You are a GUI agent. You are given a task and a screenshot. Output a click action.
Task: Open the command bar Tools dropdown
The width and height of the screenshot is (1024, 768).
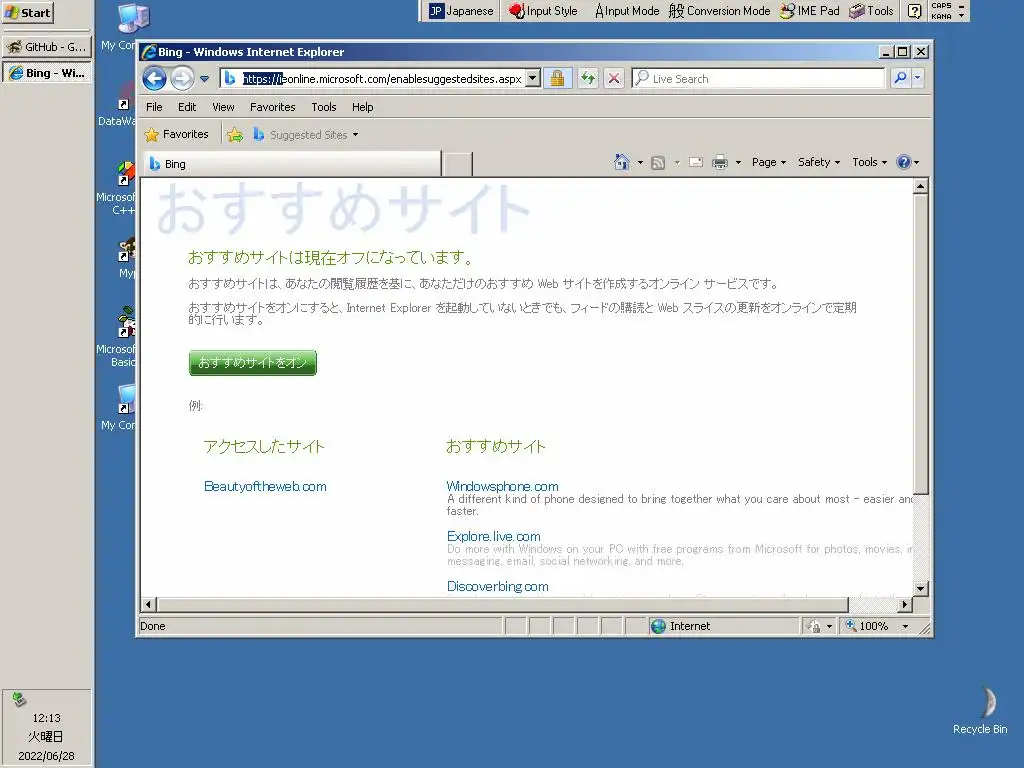point(869,162)
